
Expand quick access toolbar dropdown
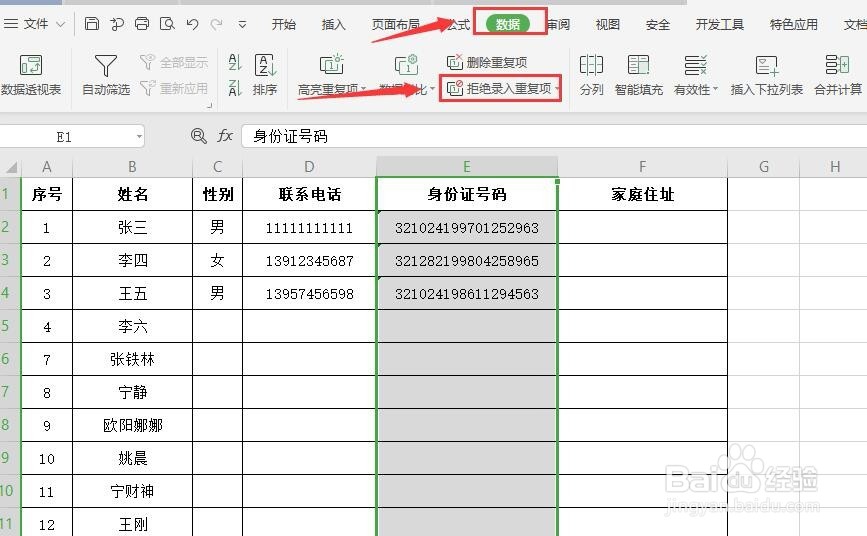point(242,24)
